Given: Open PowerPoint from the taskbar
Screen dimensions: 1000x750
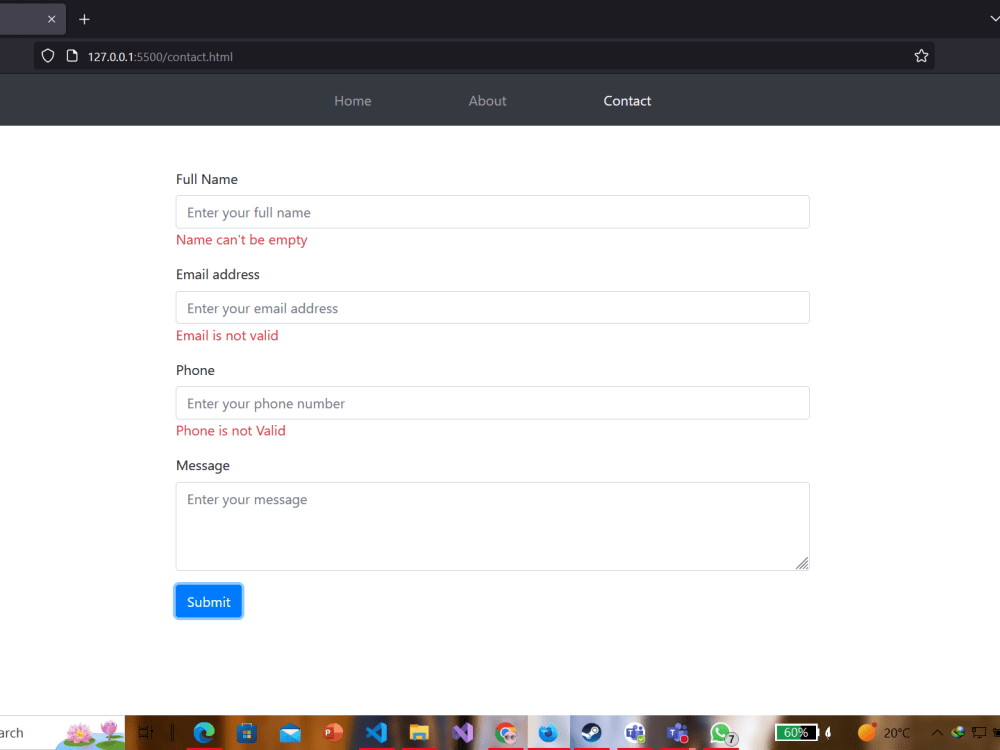Looking at the screenshot, I should tap(333, 733).
